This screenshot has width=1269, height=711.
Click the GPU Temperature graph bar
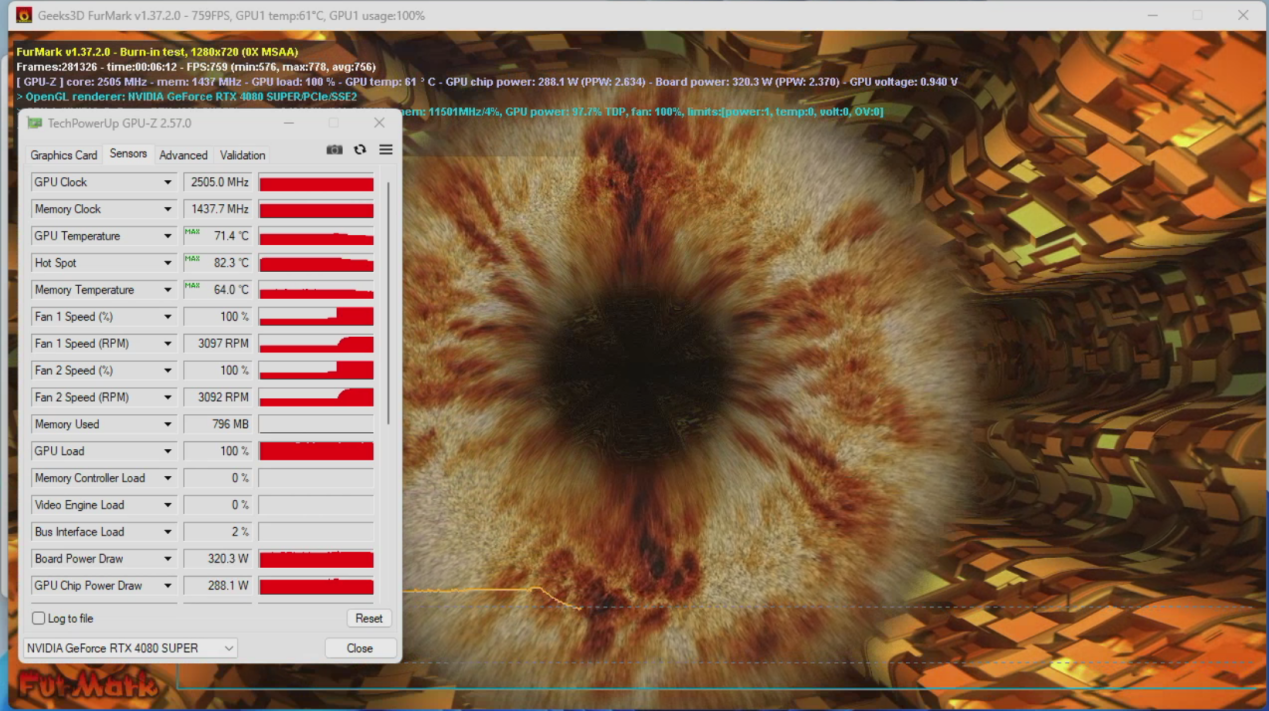pos(316,237)
